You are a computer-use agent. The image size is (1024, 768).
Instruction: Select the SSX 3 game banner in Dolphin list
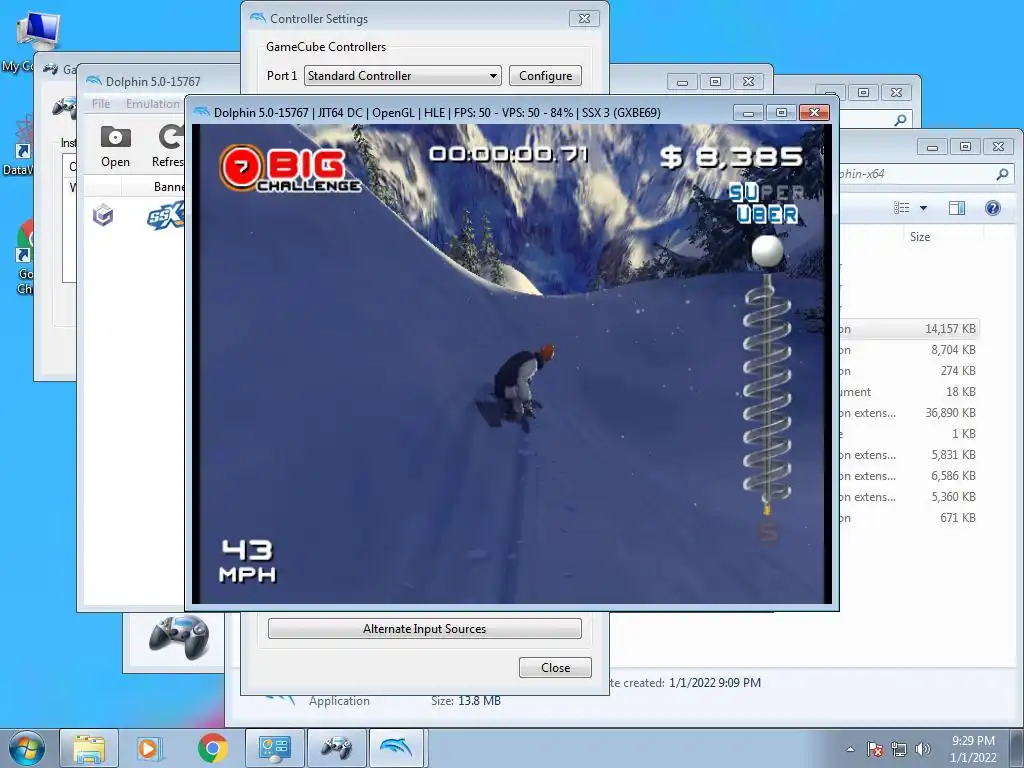coord(166,215)
